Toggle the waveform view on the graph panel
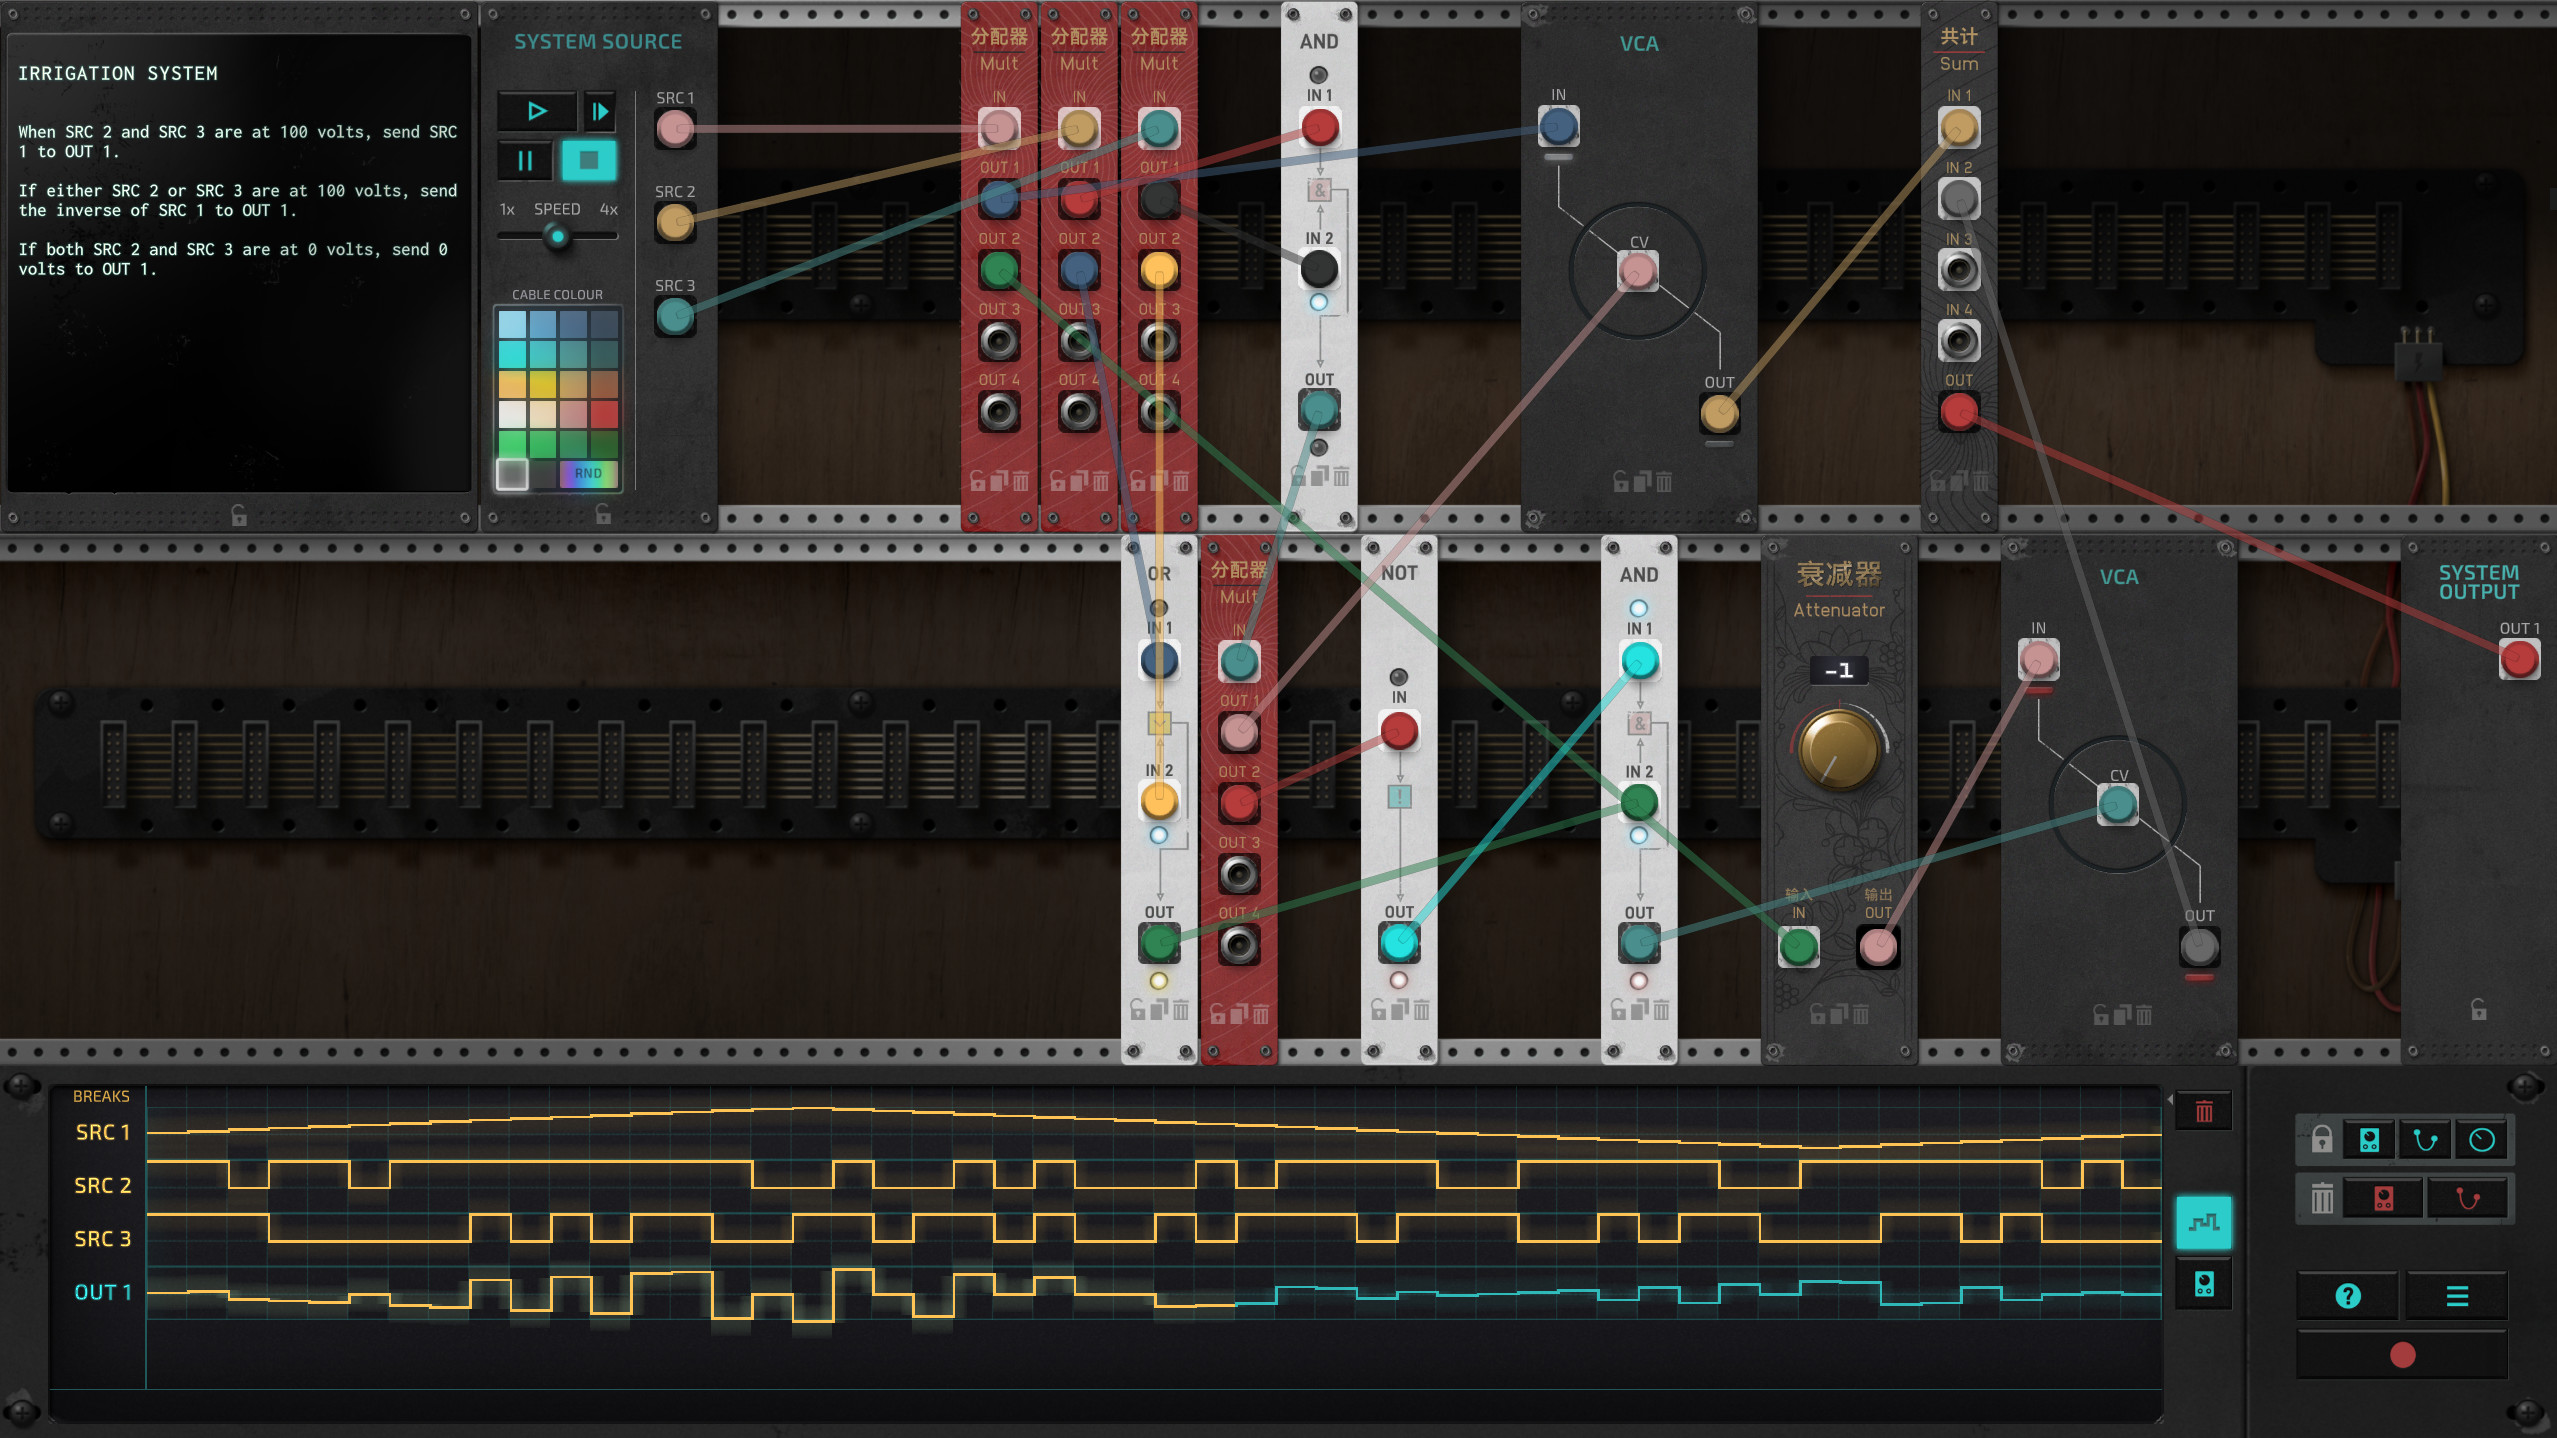The image size is (2557, 1438). click(2206, 1222)
